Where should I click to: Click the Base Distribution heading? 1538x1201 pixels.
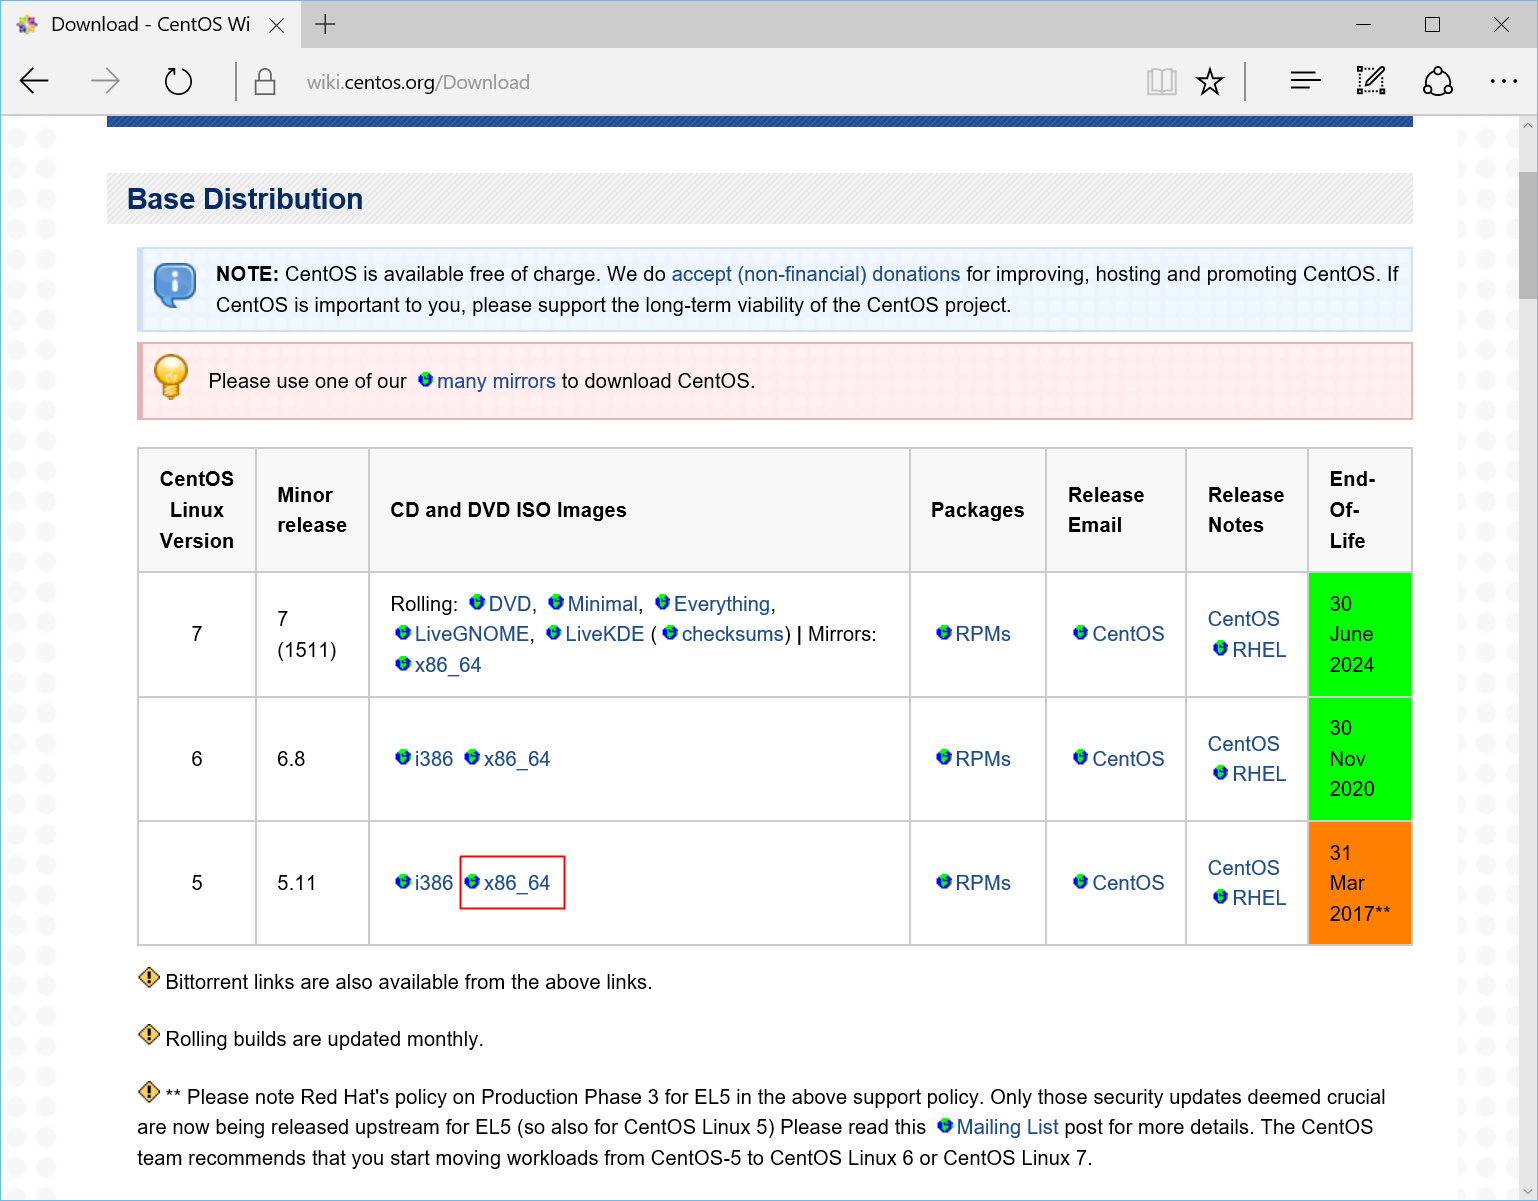[245, 199]
